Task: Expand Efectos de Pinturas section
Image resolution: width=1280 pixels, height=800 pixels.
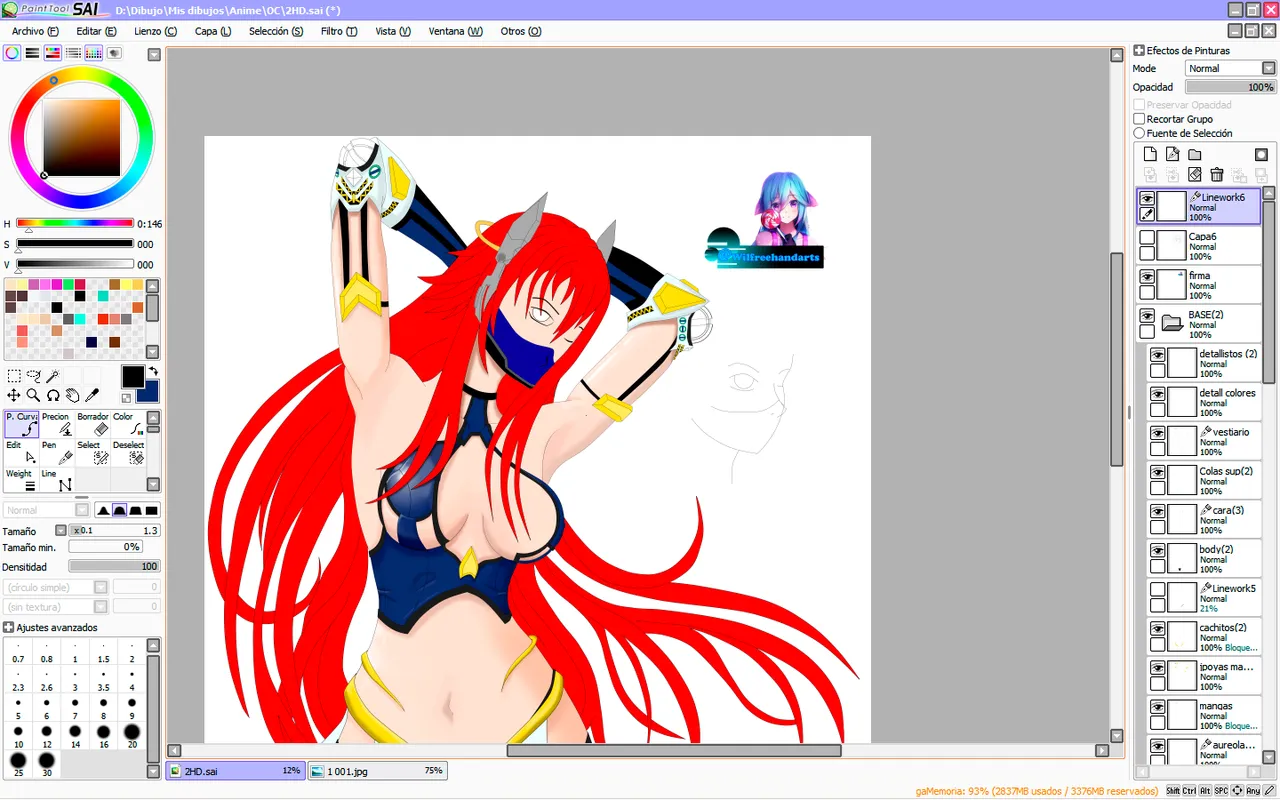Action: tap(1138, 50)
